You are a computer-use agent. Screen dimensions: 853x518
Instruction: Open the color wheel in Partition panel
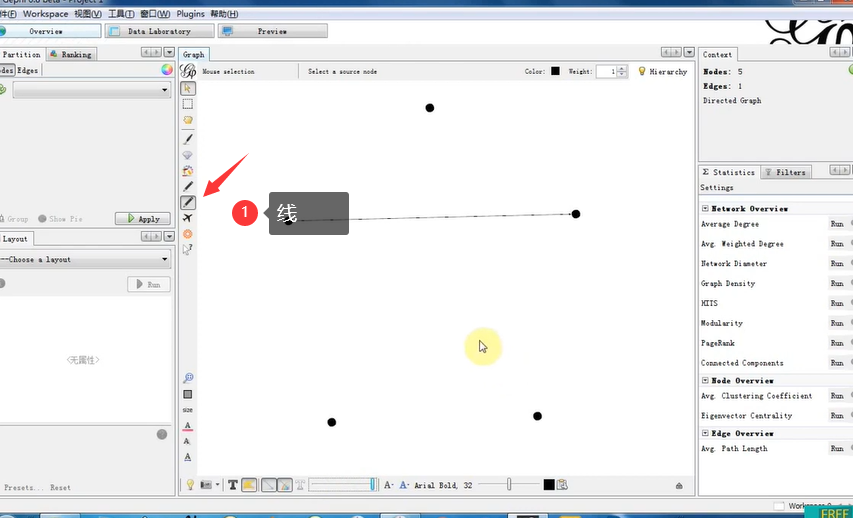(166, 70)
